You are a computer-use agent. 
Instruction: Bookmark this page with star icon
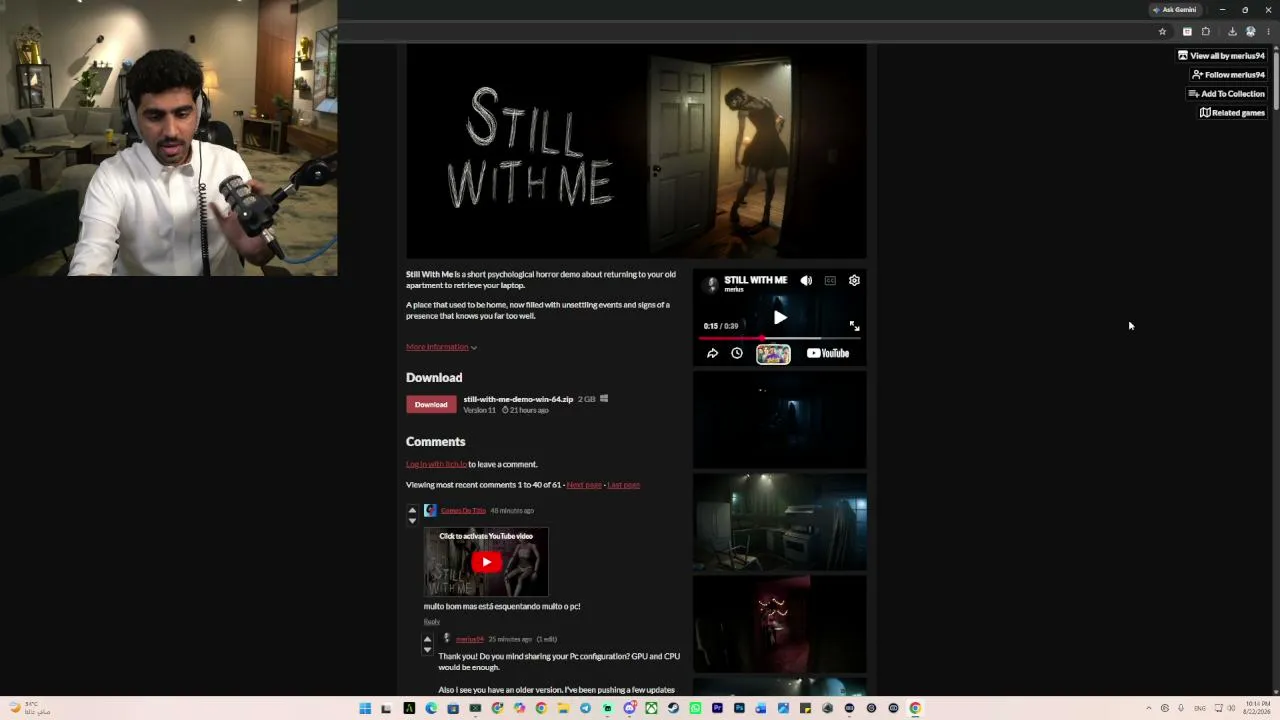point(1162,32)
